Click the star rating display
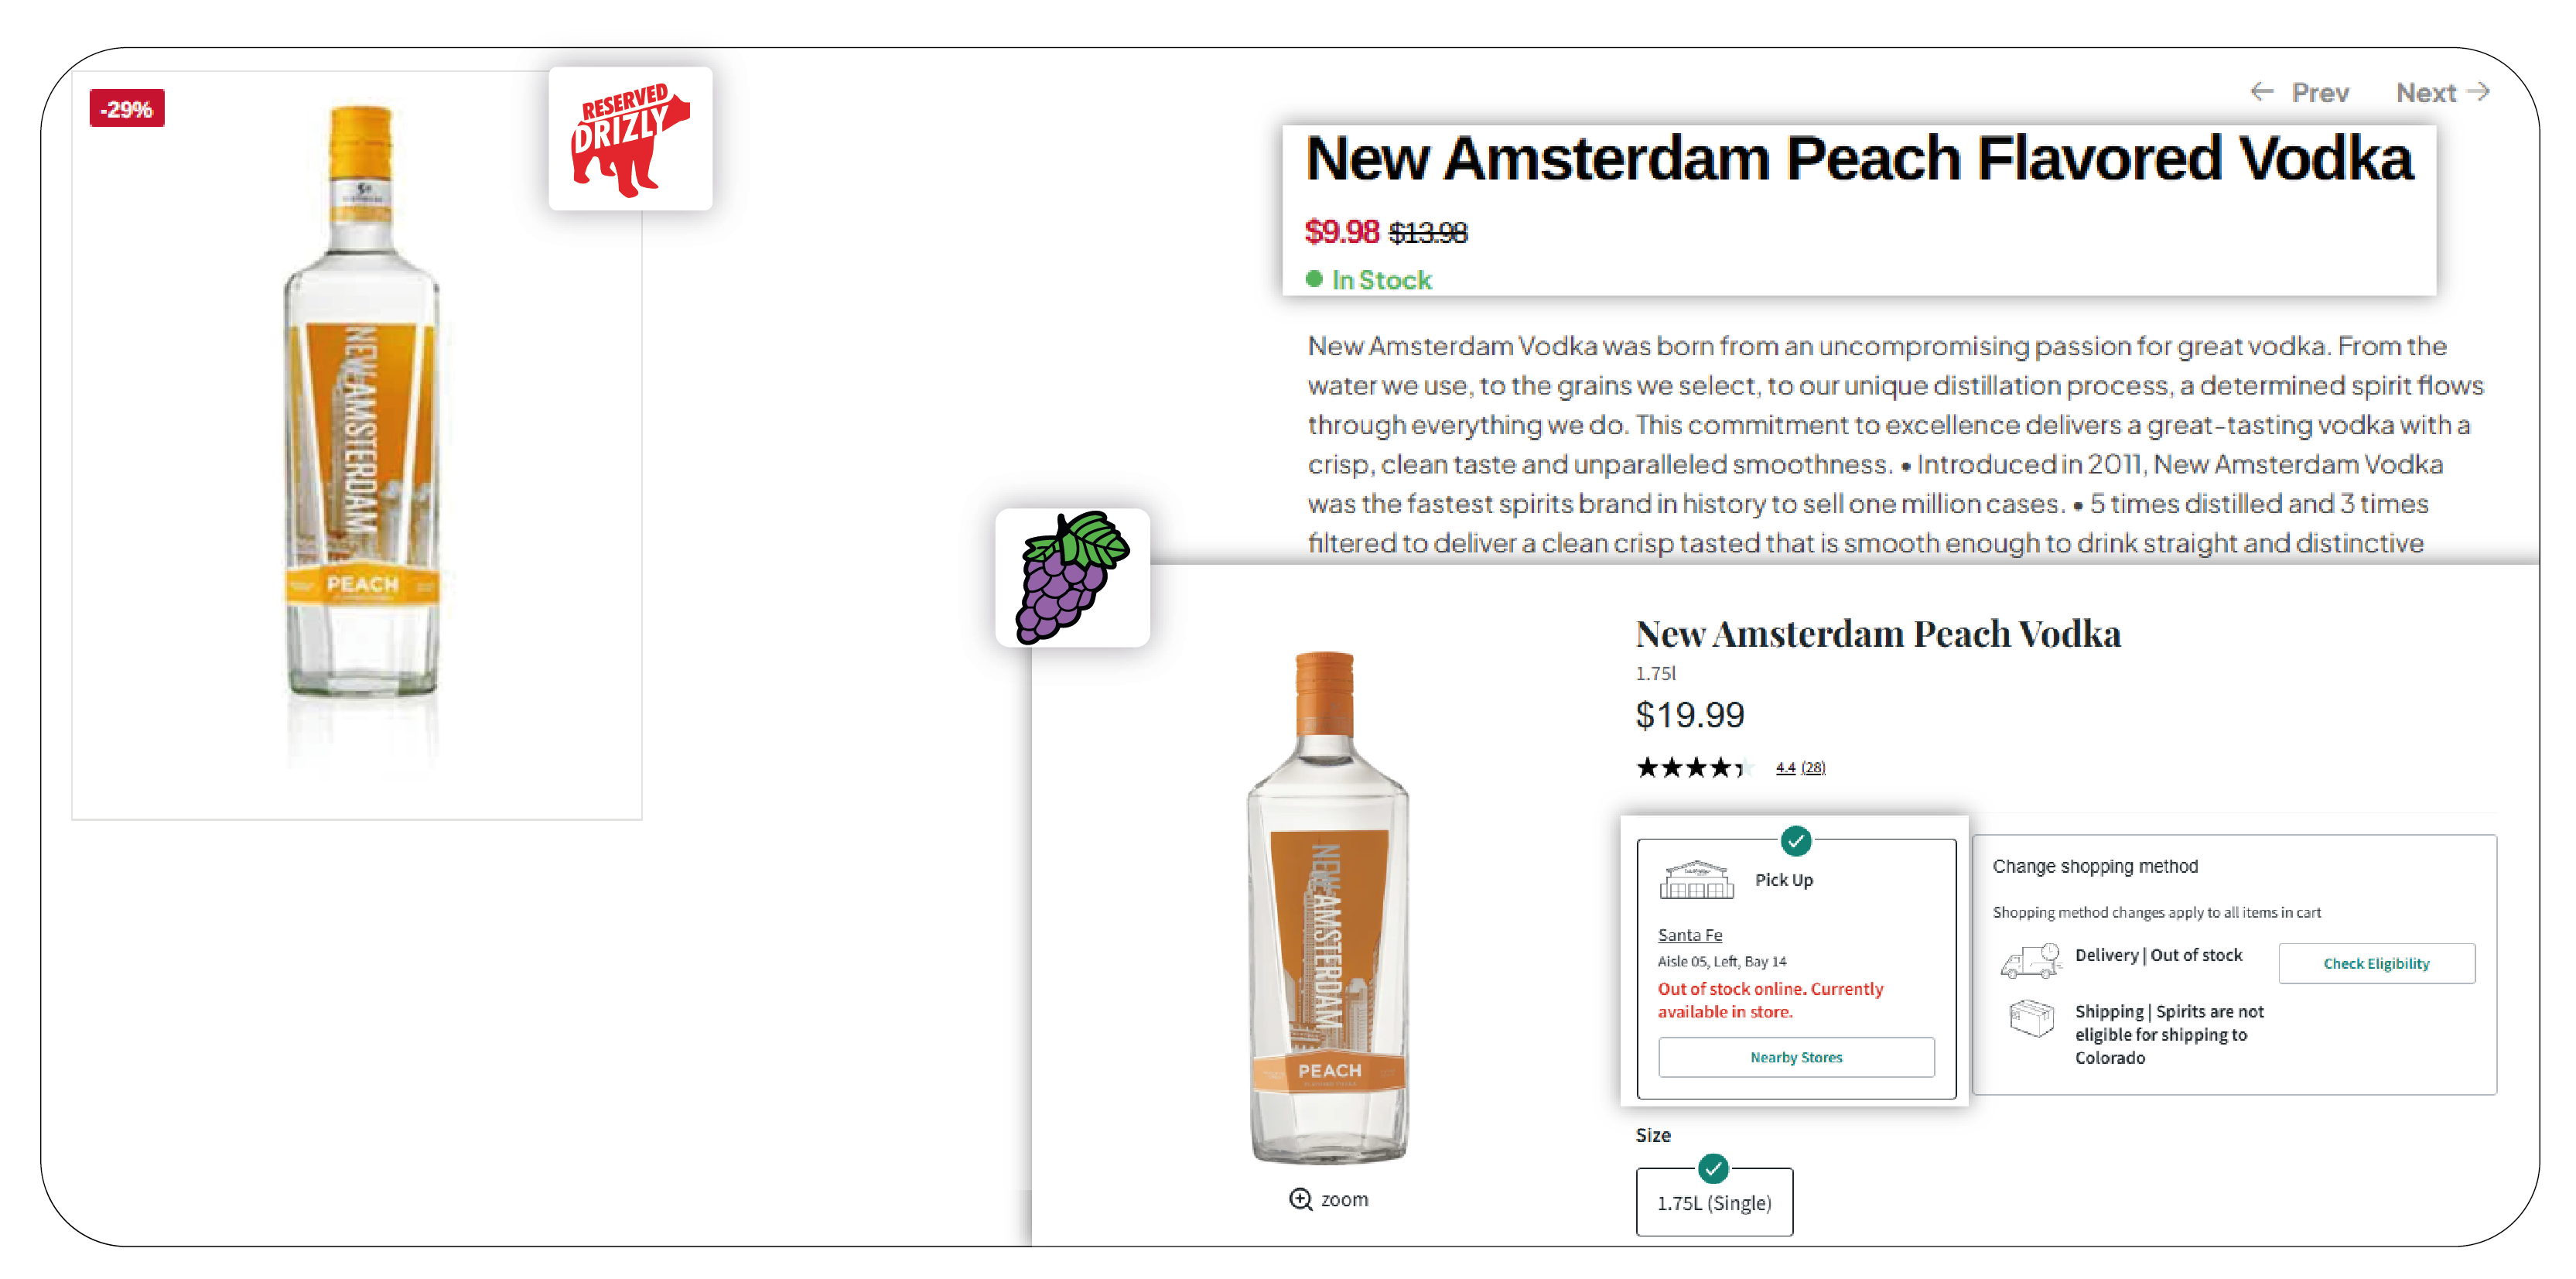The width and height of the screenshot is (2576, 1279). (1691, 768)
